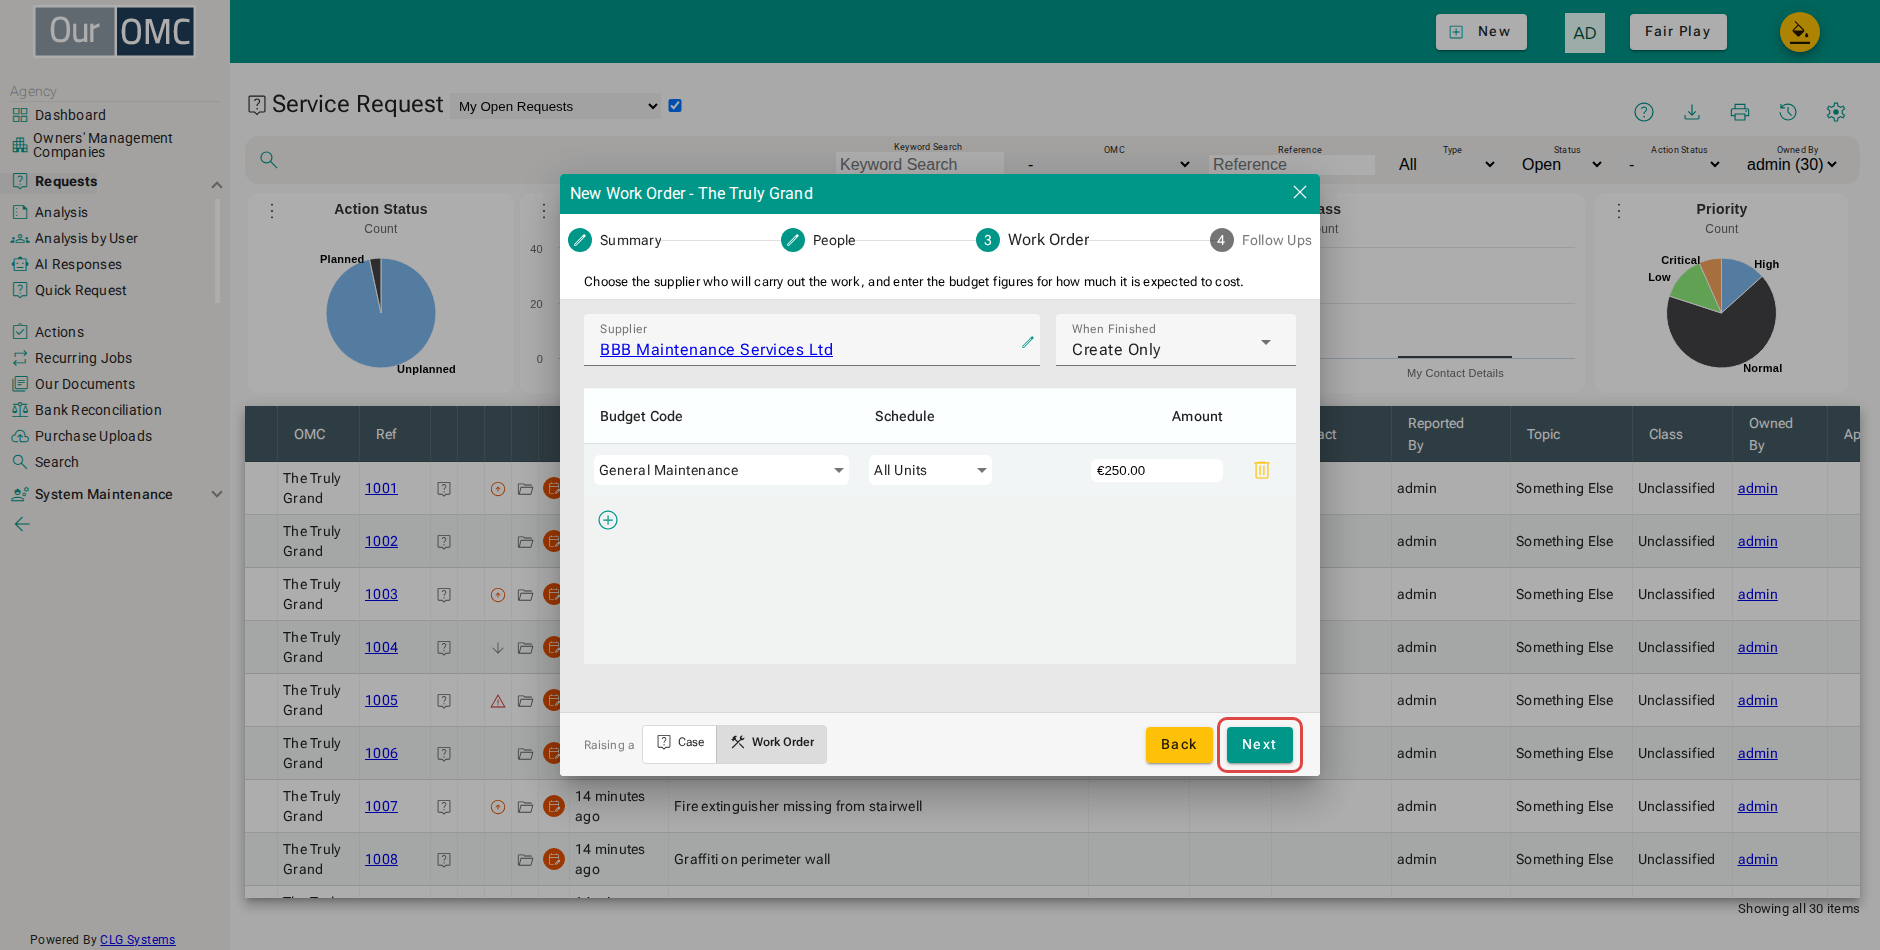Go to Follow Ups step
Viewport: 1880px width, 950px height.
pos(1261,240)
